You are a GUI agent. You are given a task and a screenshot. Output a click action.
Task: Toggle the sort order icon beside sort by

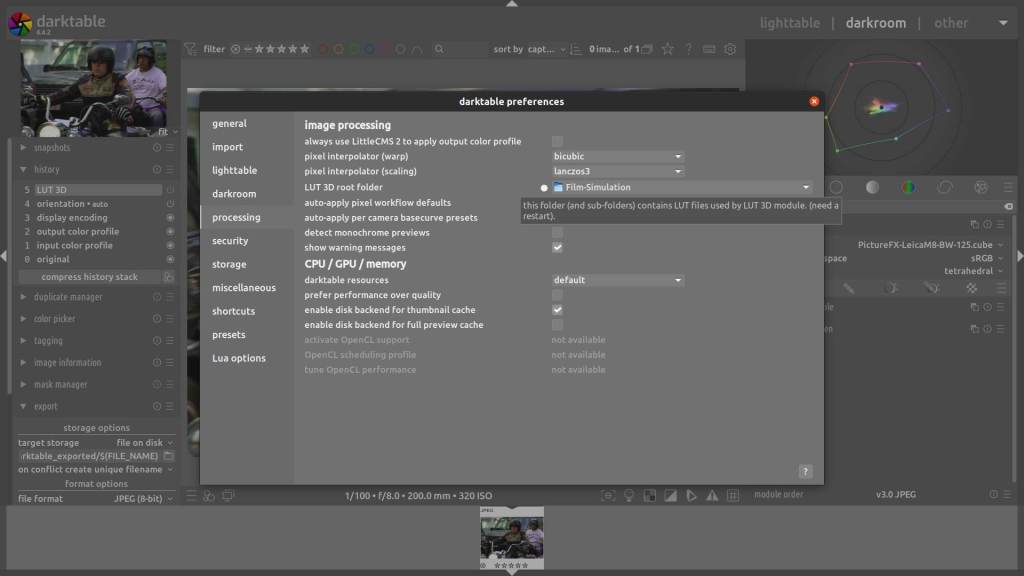point(575,49)
